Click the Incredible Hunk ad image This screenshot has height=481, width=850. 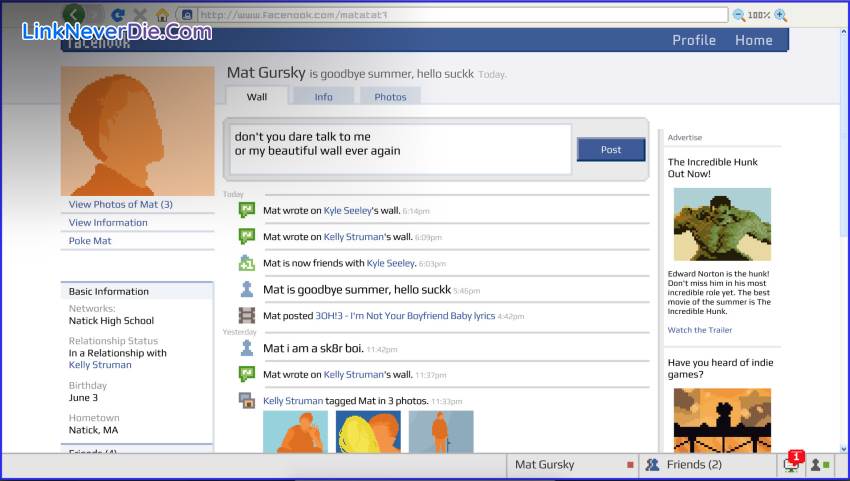(x=721, y=224)
